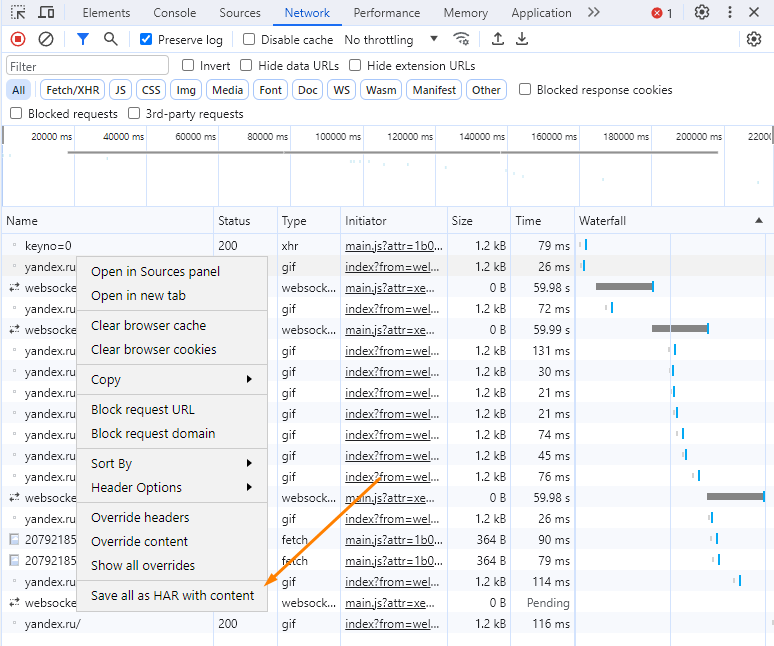Image resolution: width=774 pixels, height=646 pixels.
Task: Choose Block request URL
Action: [x=172, y=410]
